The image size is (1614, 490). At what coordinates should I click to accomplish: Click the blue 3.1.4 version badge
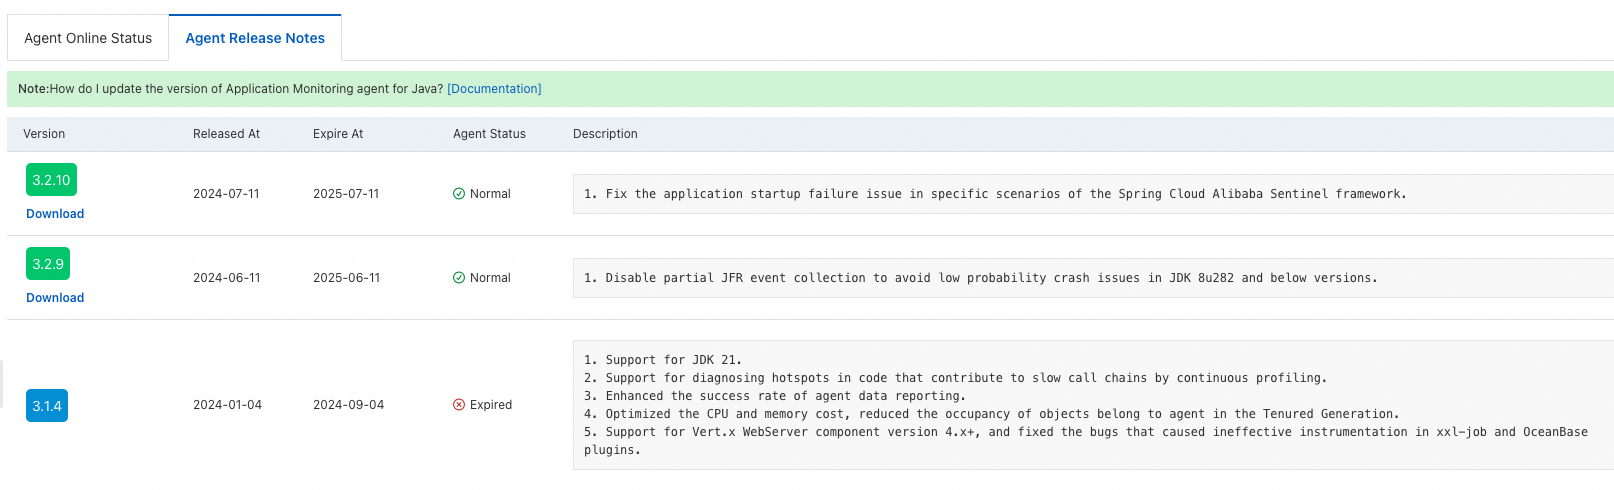pyautogui.click(x=47, y=406)
